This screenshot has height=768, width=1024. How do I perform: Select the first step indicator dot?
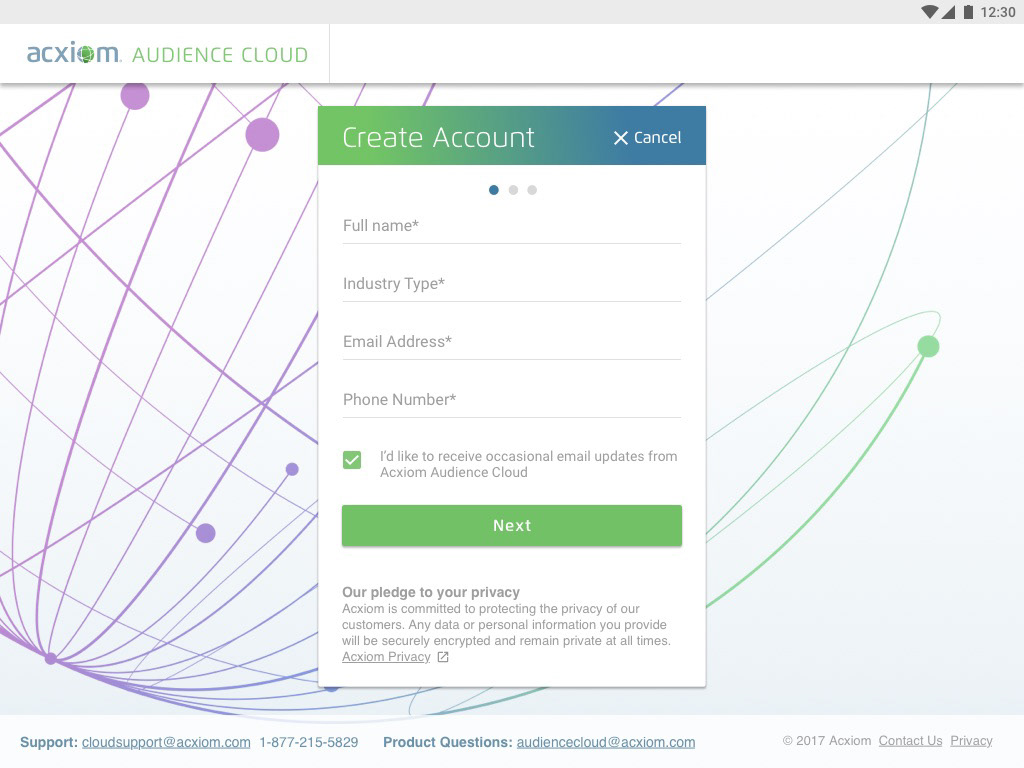point(494,190)
